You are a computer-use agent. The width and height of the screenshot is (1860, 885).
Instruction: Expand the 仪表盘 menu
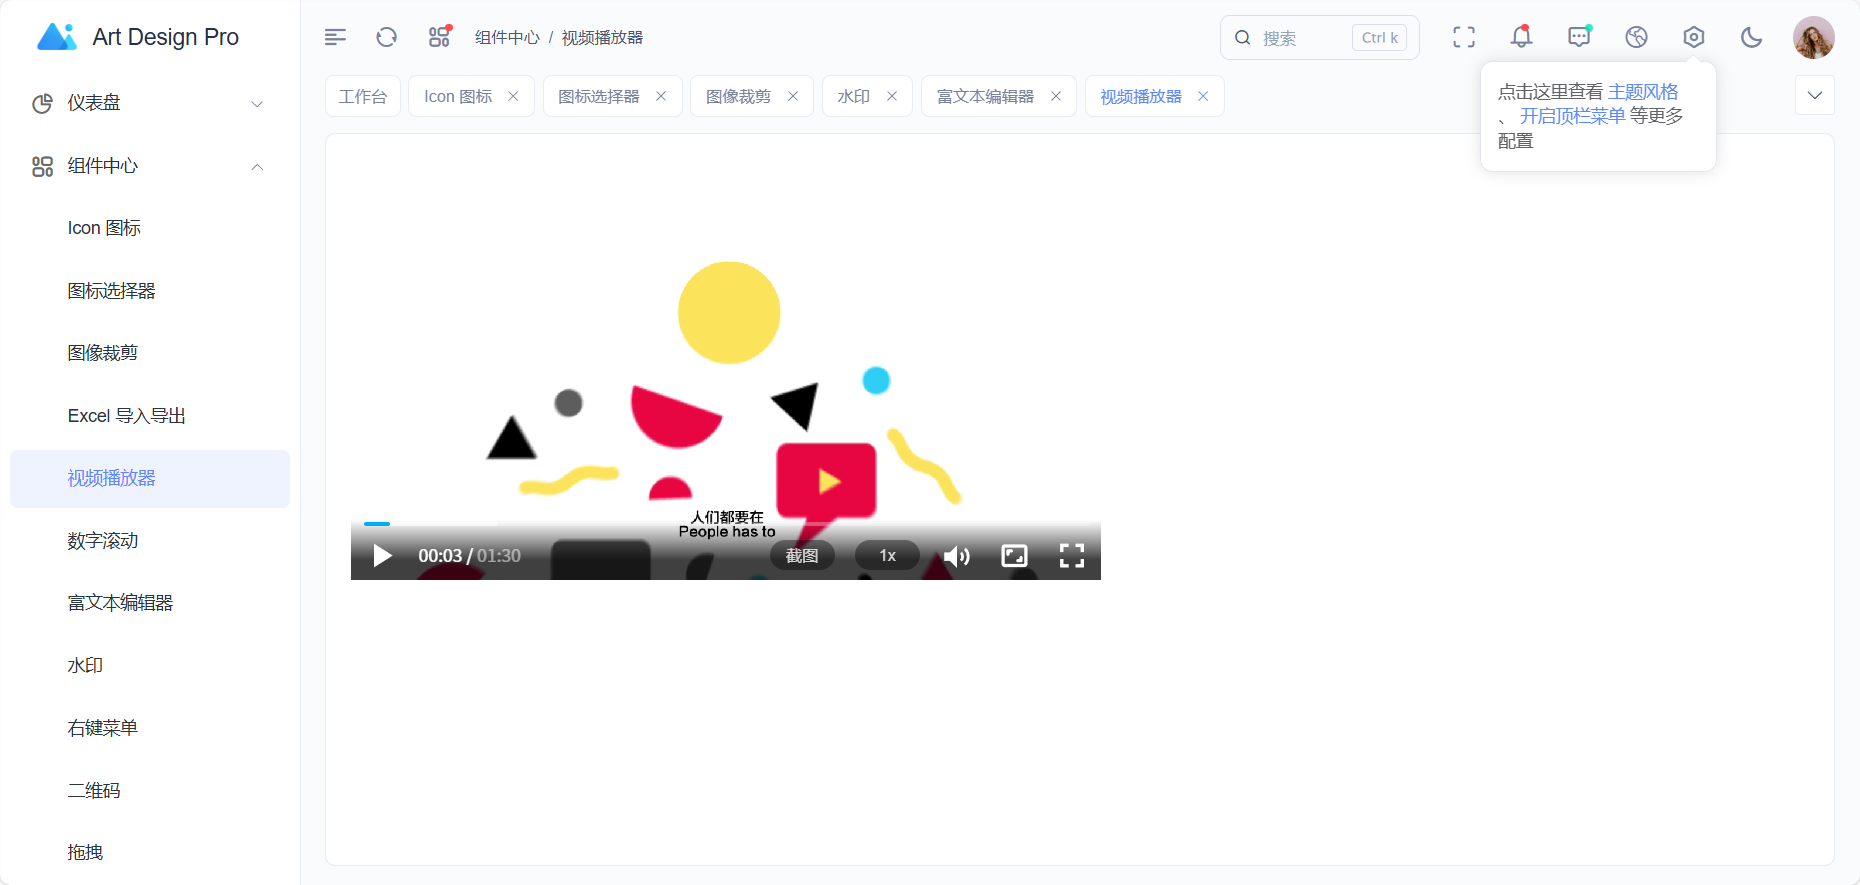coord(150,103)
